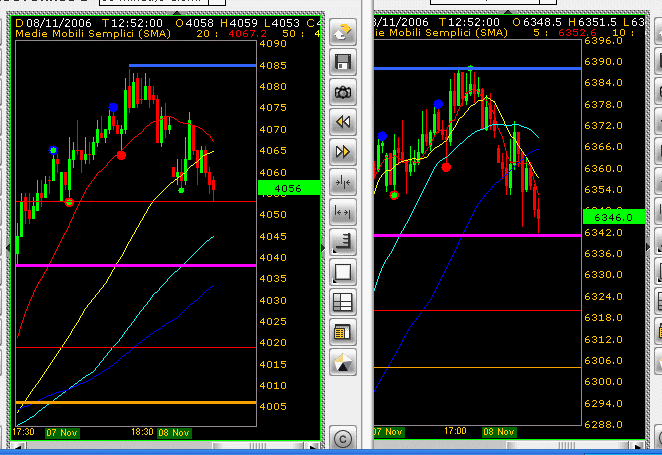Click the left chart horizontal scrollbar thumb

pos(258,446)
